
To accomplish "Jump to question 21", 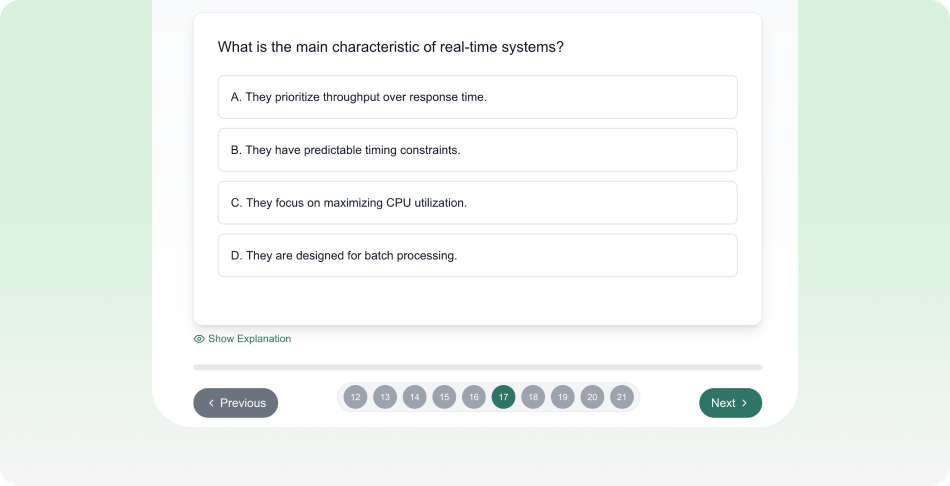I will [622, 397].
